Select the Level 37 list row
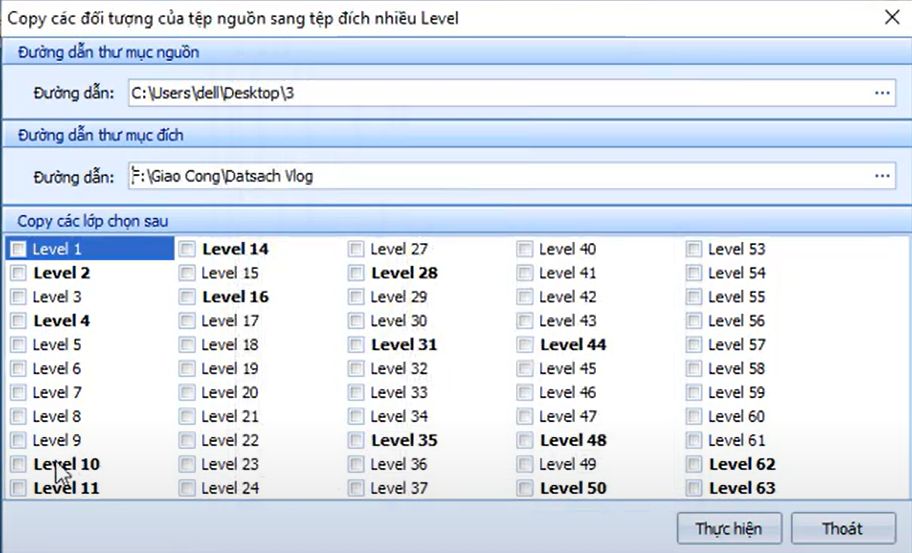 click(428, 488)
